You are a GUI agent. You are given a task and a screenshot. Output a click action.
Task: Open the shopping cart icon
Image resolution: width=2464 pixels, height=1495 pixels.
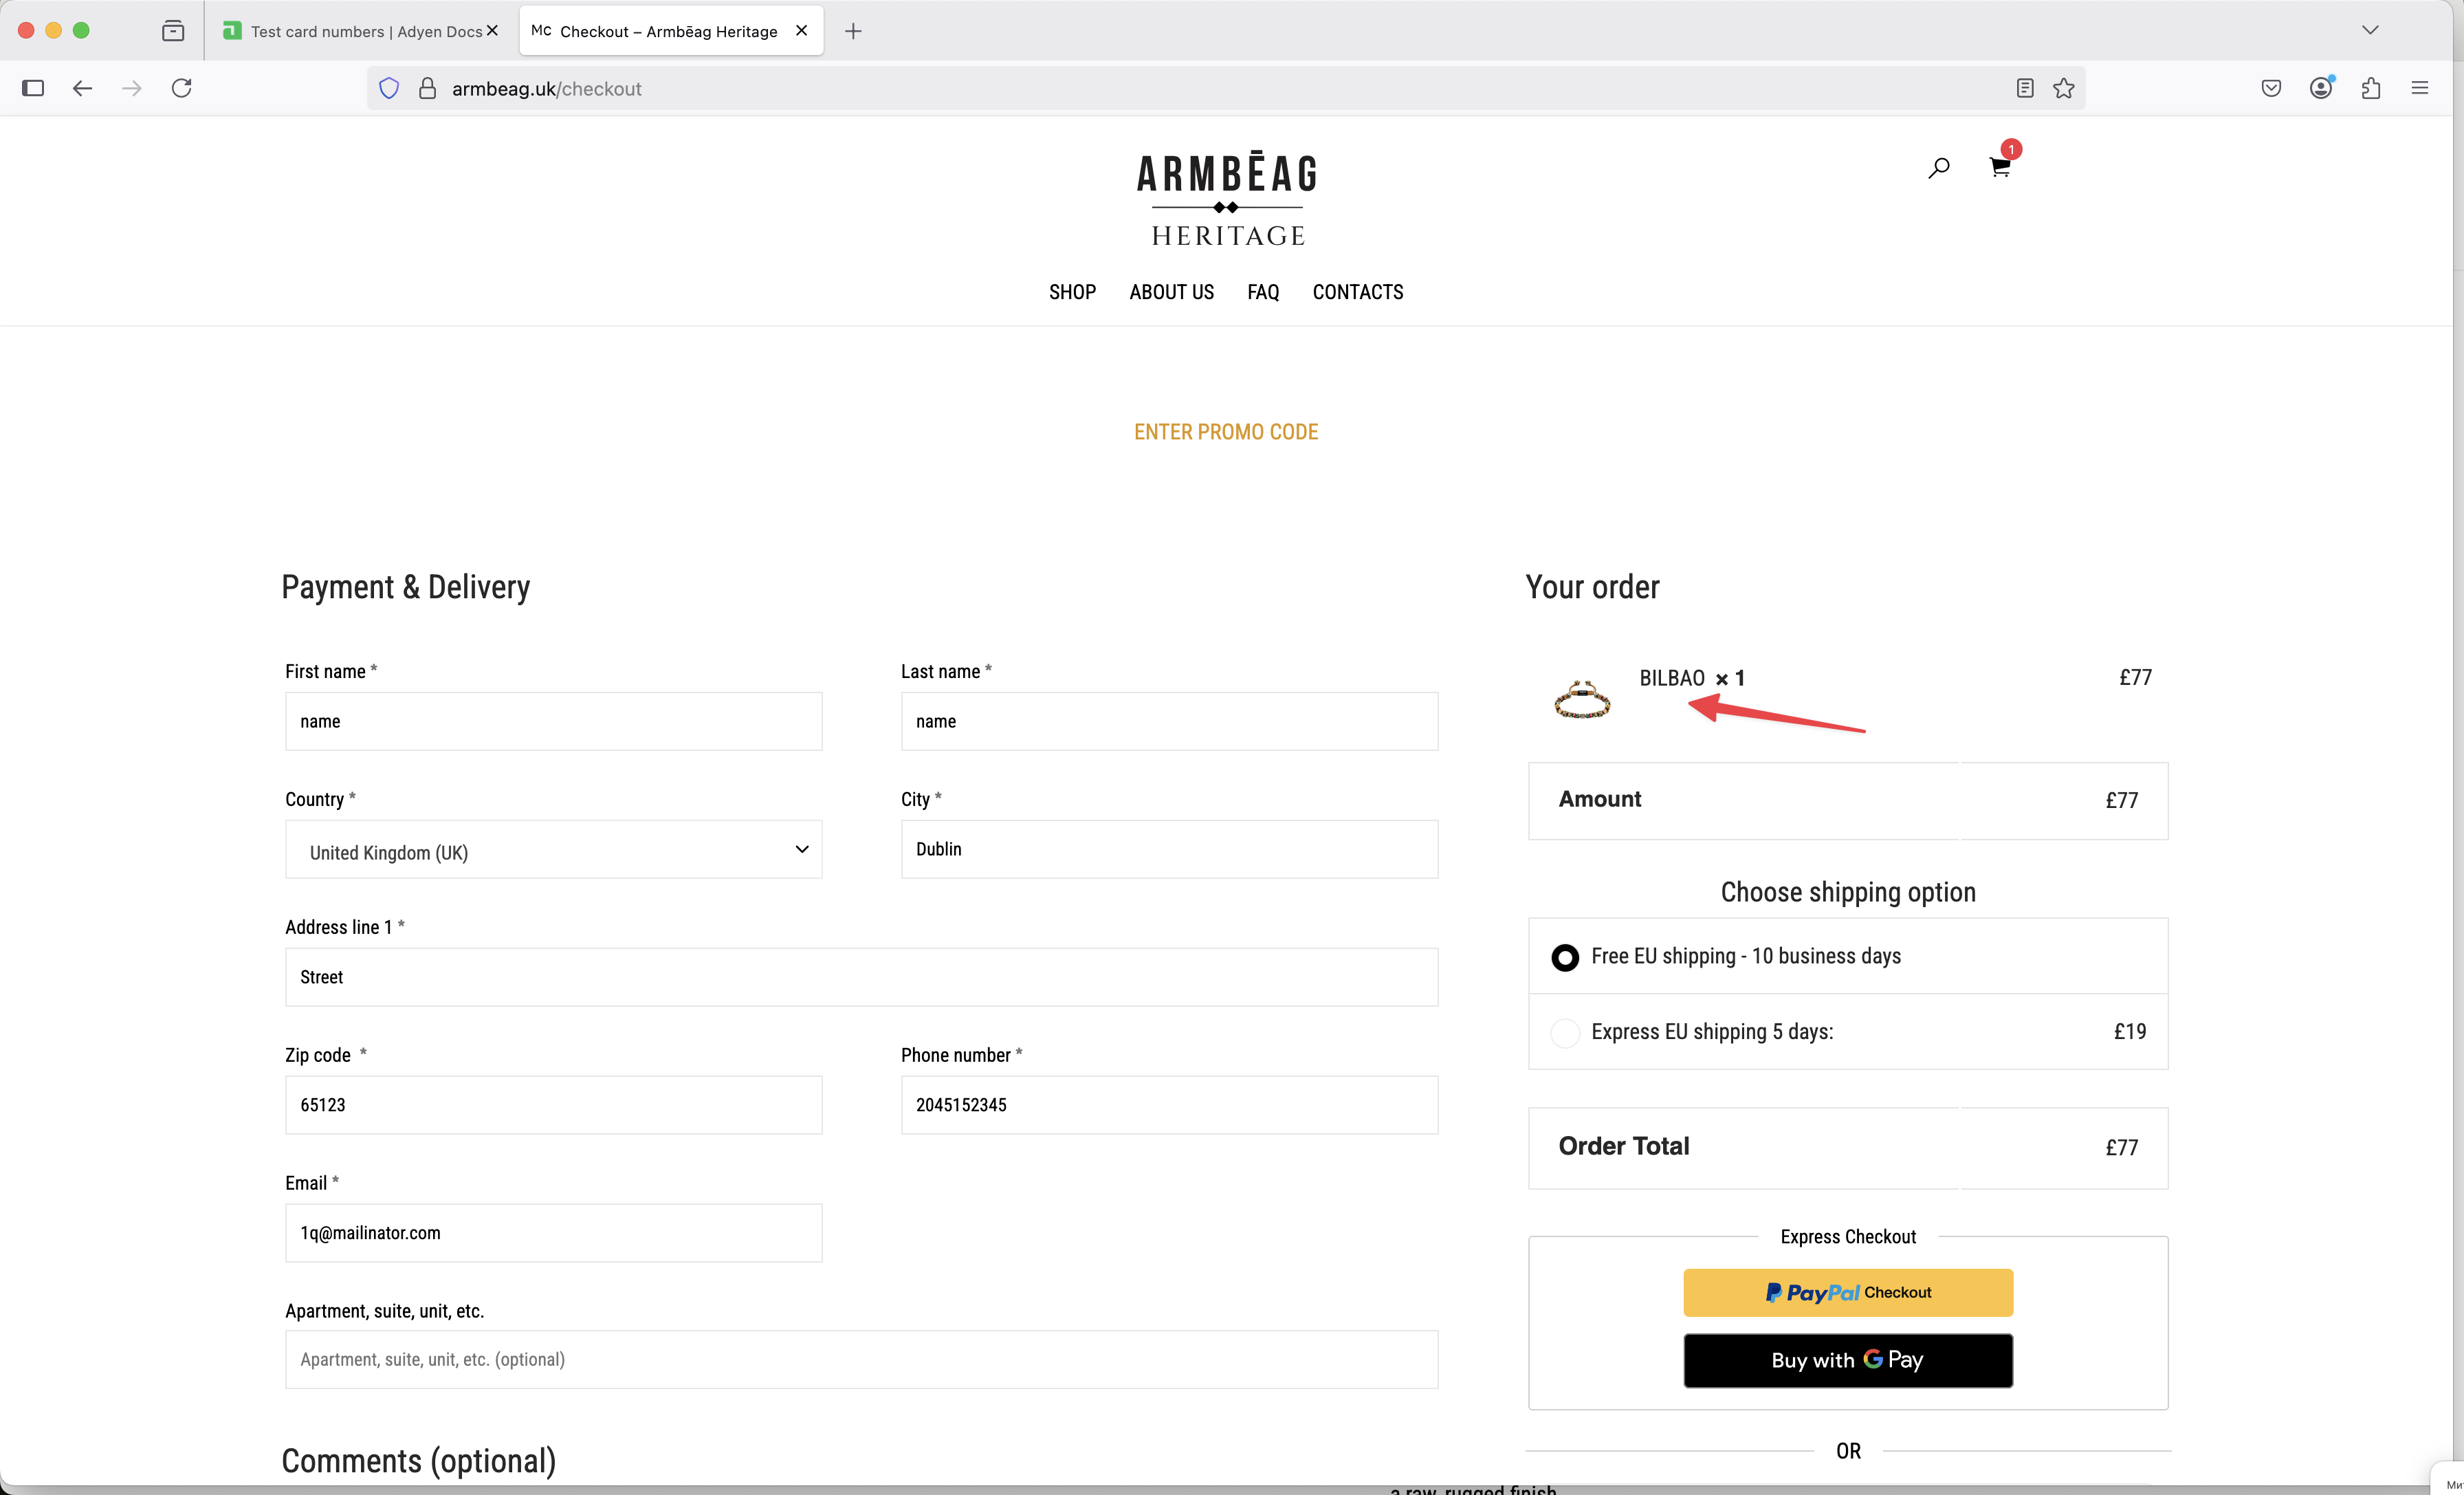click(x=1999, y=167)
